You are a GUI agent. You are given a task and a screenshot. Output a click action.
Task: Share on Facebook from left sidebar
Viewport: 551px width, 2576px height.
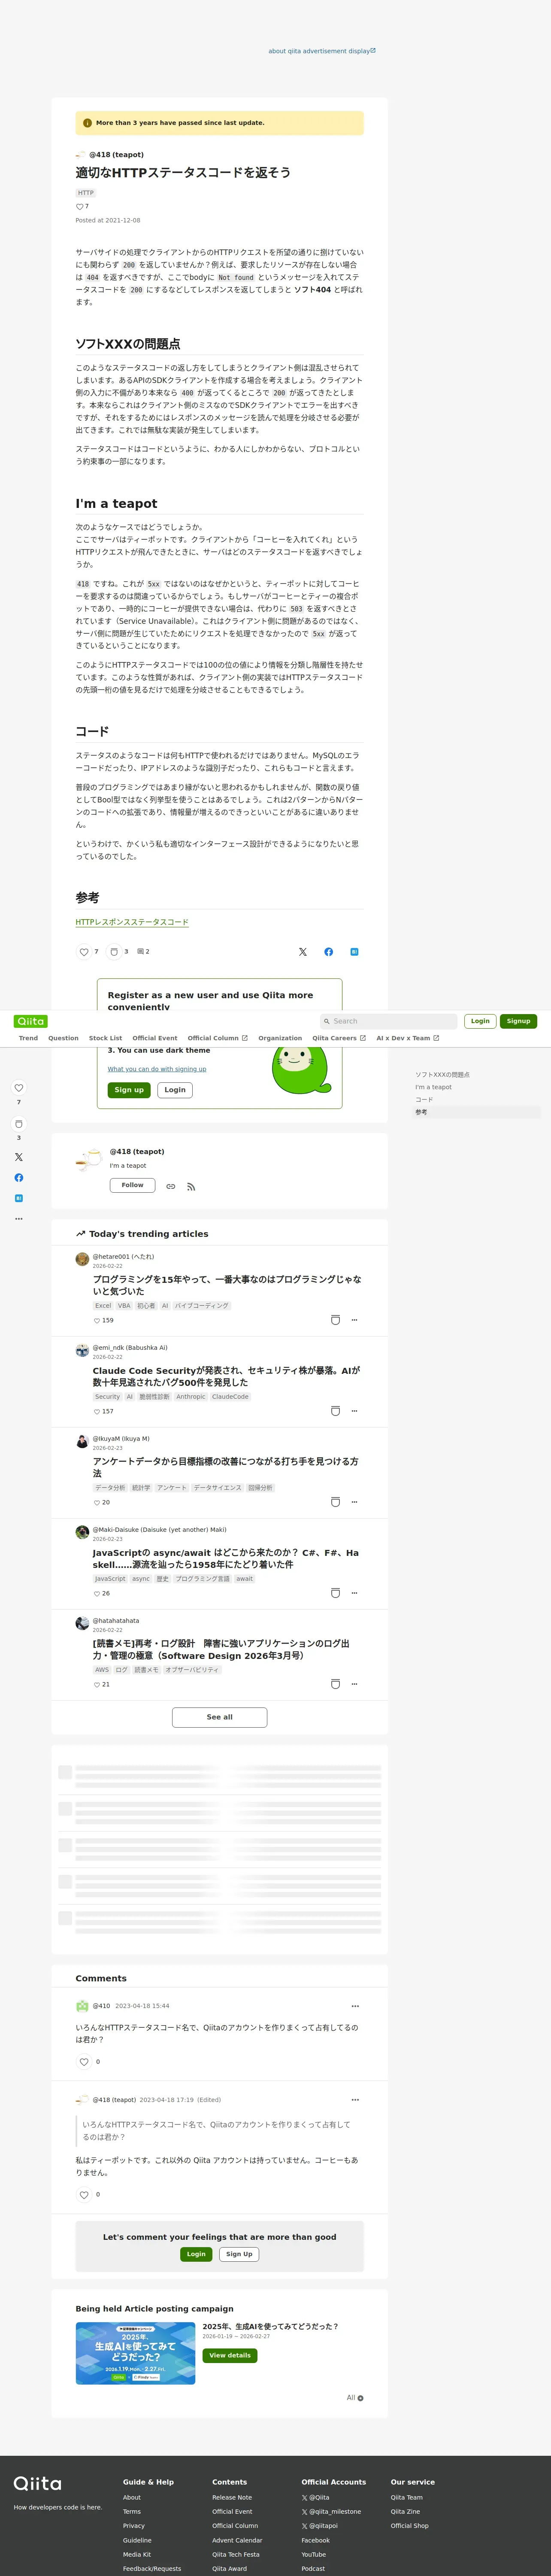pyautogui.click(x=18, y=1178)
